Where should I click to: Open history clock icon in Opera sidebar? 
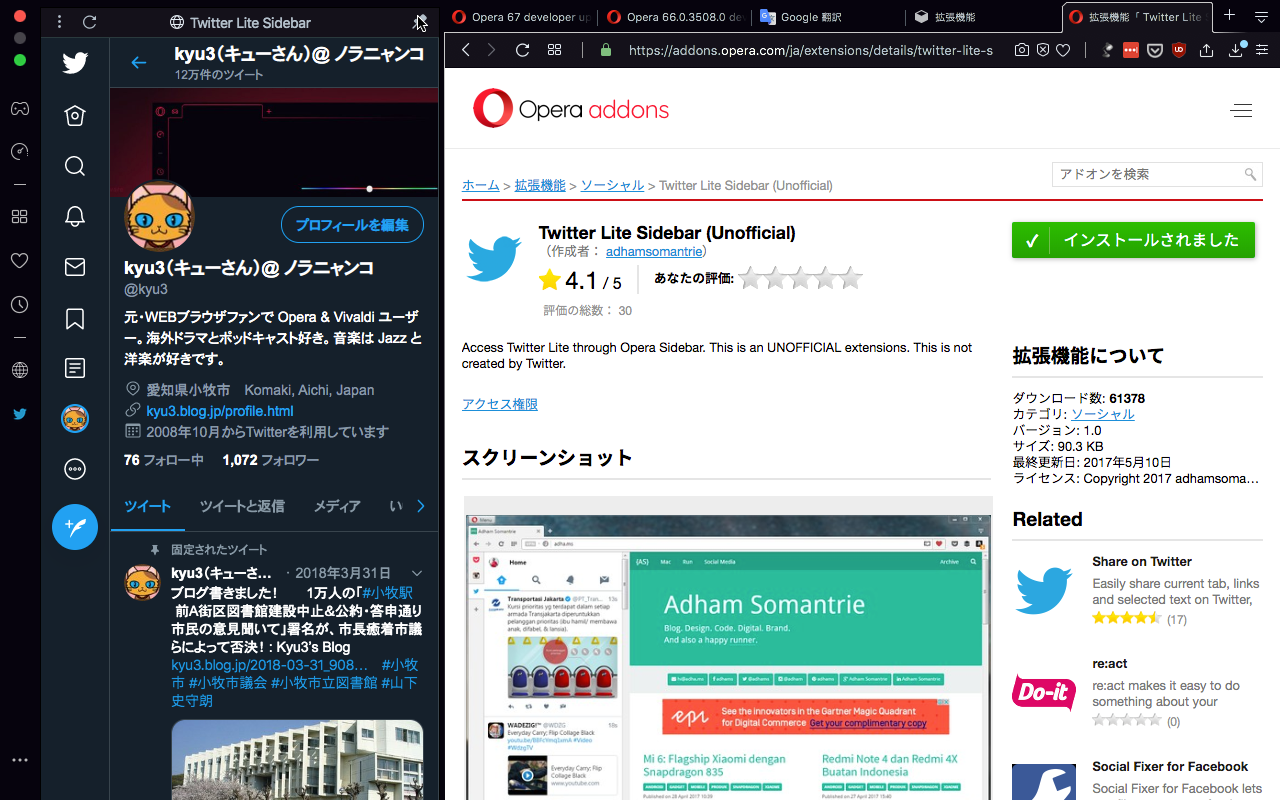point(19,304)
